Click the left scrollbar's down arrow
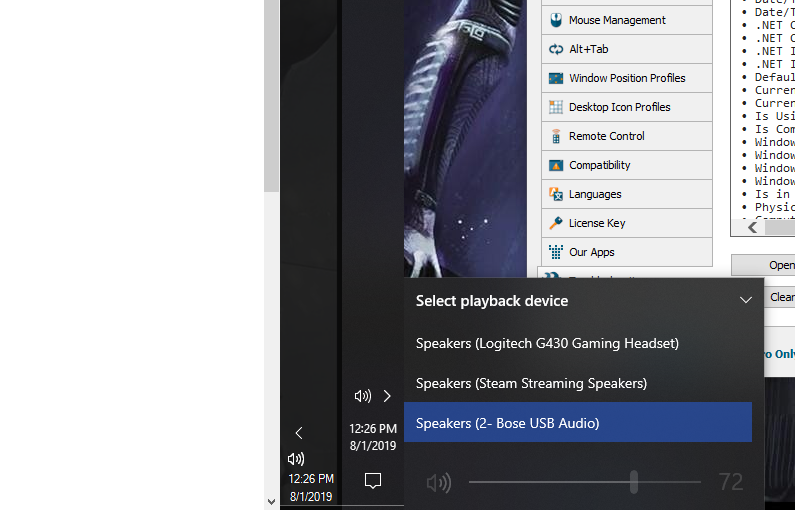This screenshot has height=514, width=795. coord(271,502)
